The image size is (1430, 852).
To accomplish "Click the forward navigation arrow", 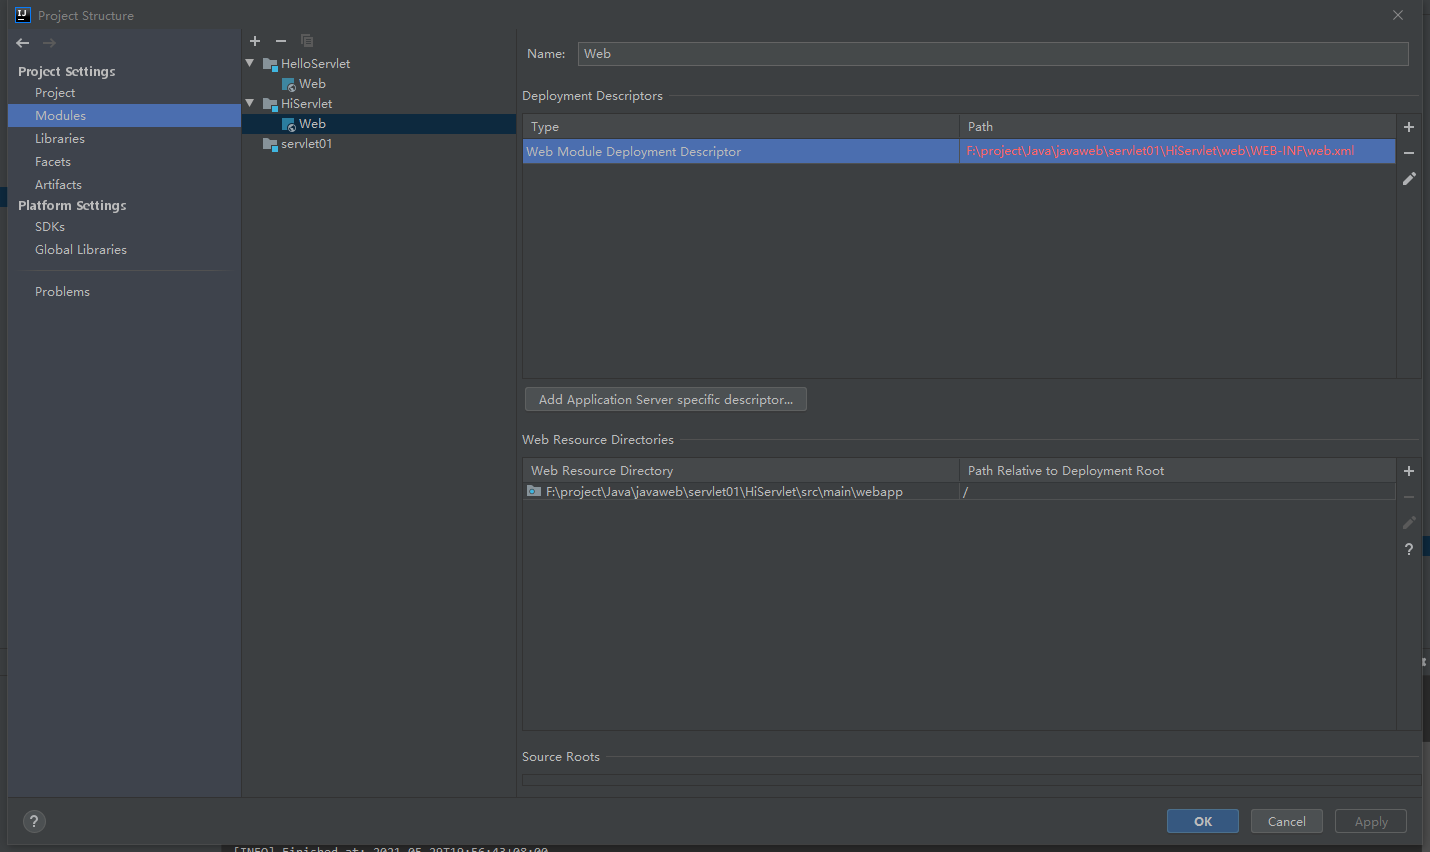I will [49, 43].
